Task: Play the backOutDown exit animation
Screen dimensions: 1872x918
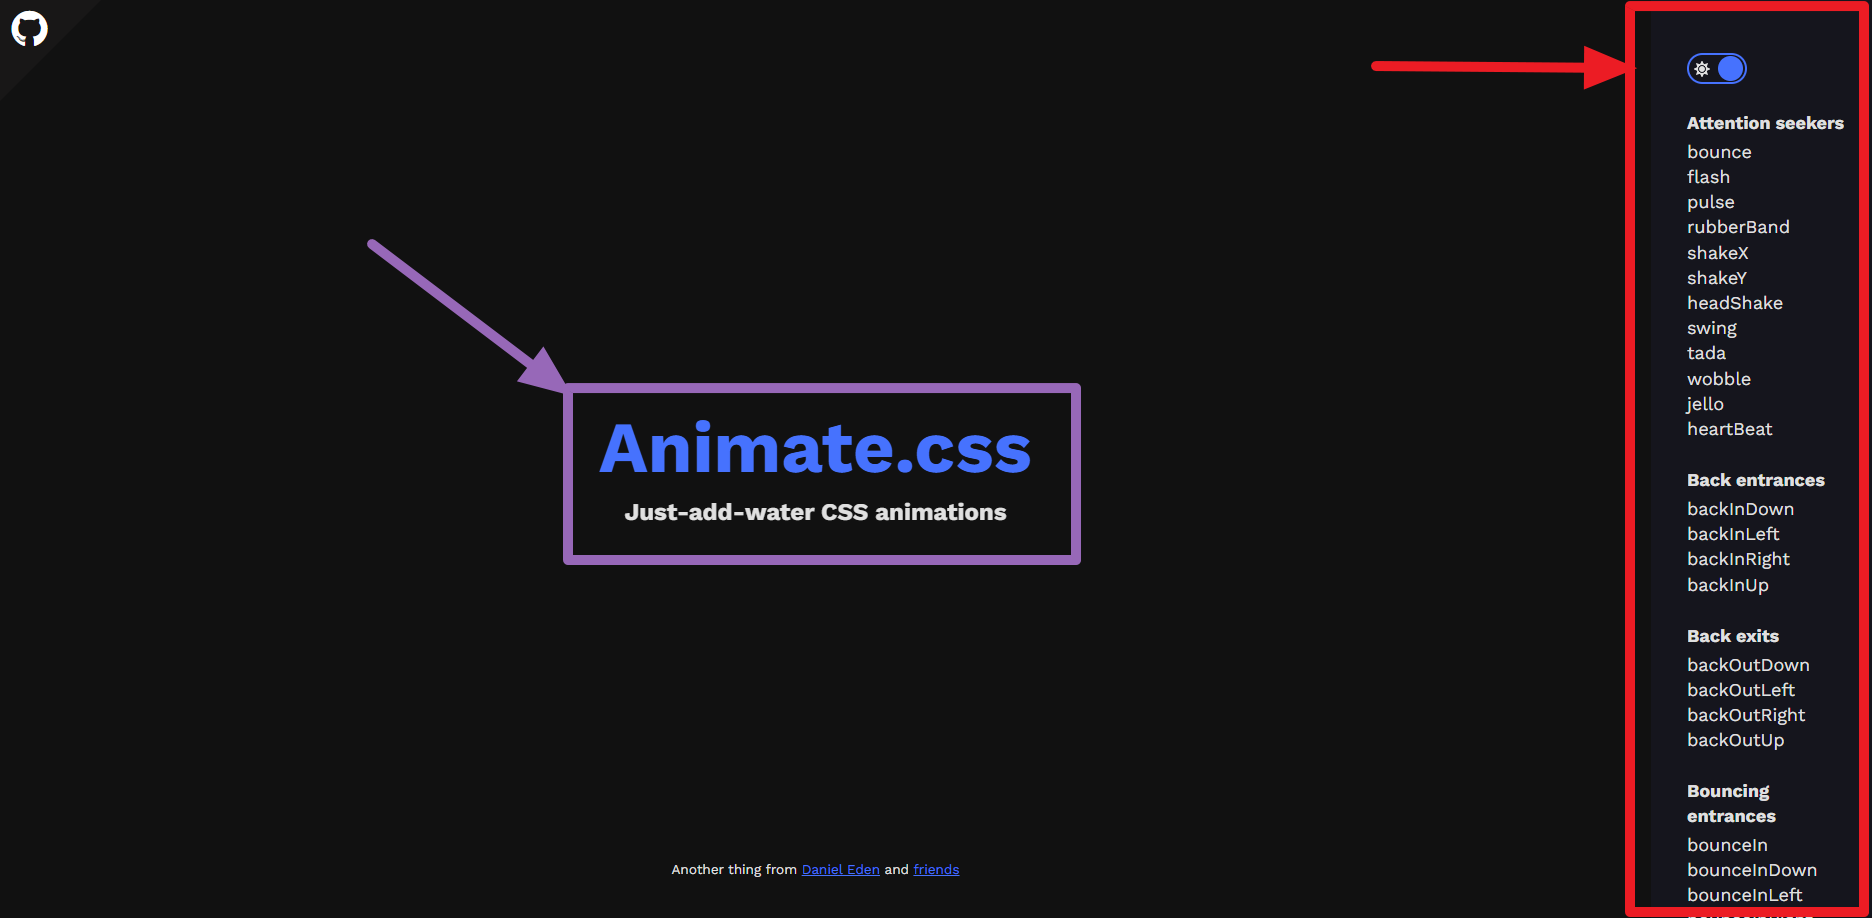Action: (1748, 665)
